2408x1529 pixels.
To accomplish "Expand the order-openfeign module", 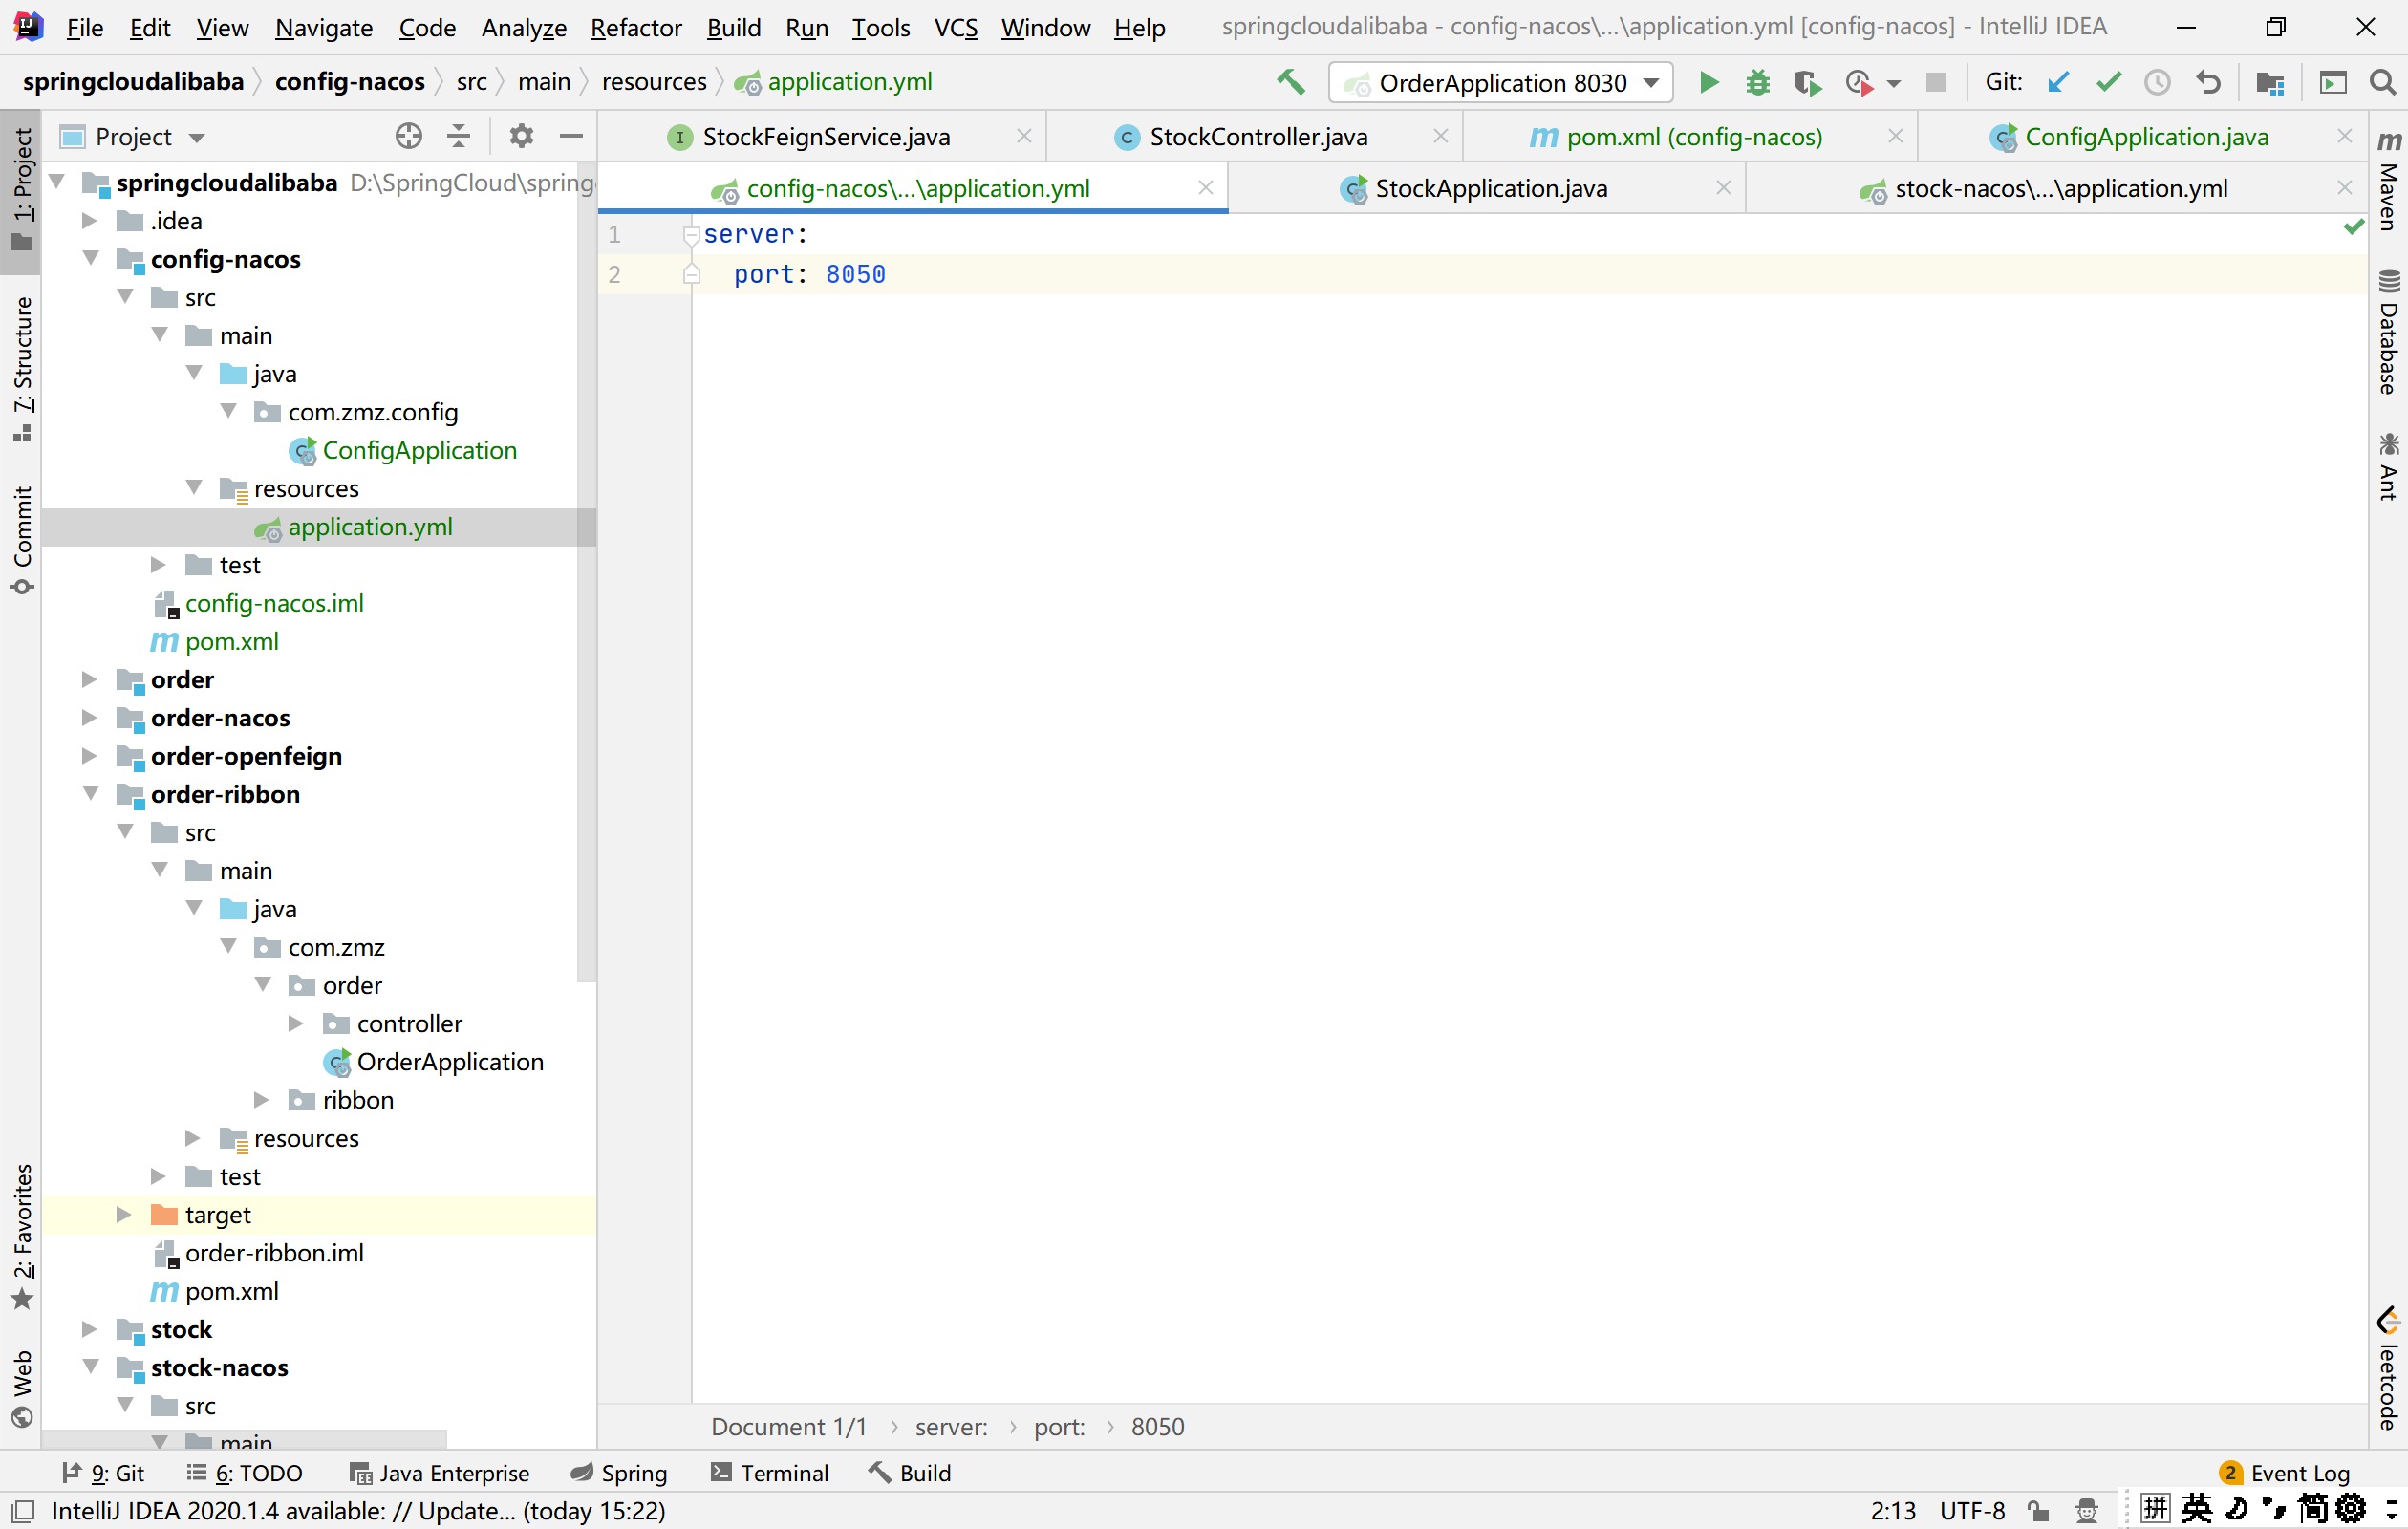I will click(89, 755).
